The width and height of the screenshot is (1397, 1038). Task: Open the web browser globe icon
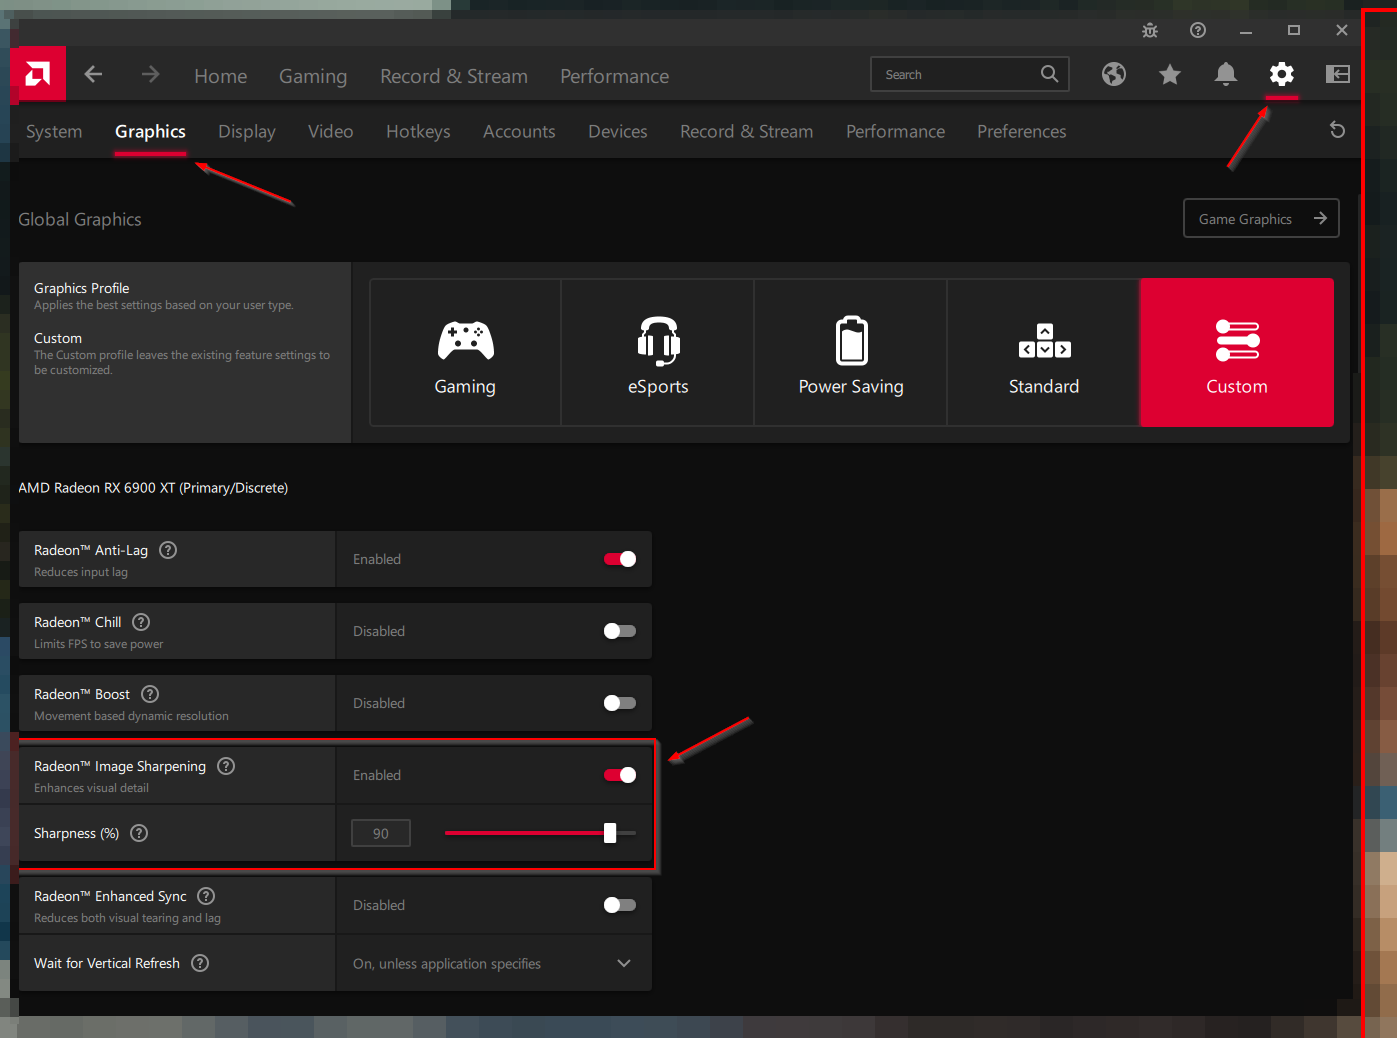[1114, 74]
